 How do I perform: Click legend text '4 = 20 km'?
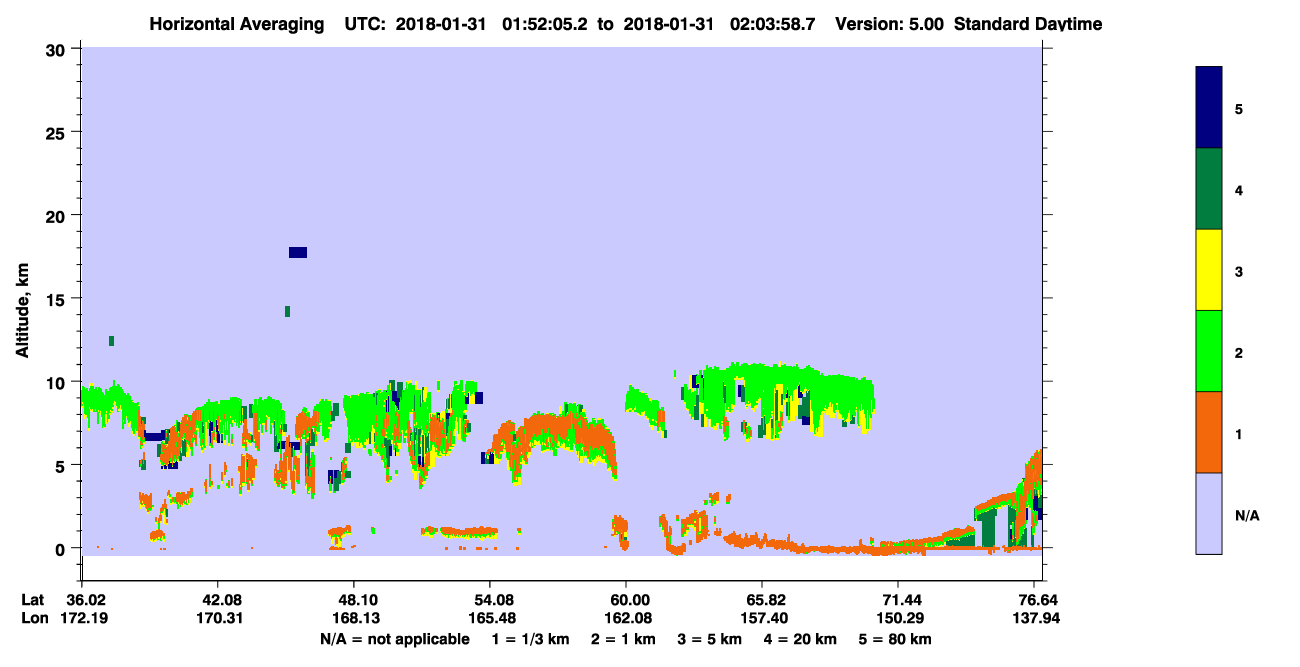[802, 639]
